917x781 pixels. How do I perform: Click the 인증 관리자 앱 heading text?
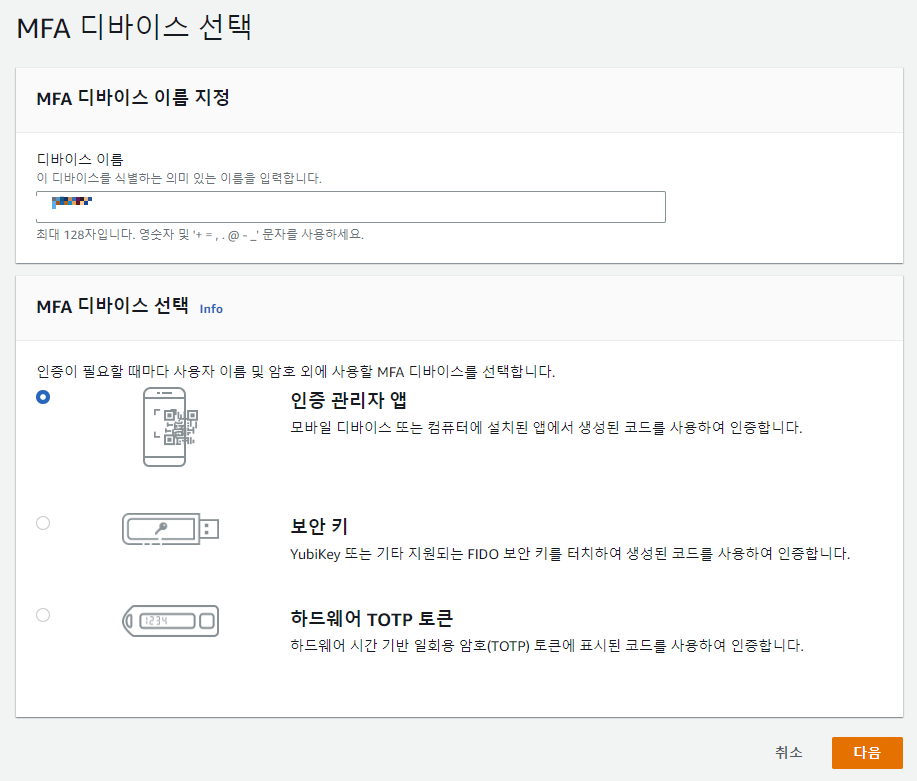click(348, 400)
